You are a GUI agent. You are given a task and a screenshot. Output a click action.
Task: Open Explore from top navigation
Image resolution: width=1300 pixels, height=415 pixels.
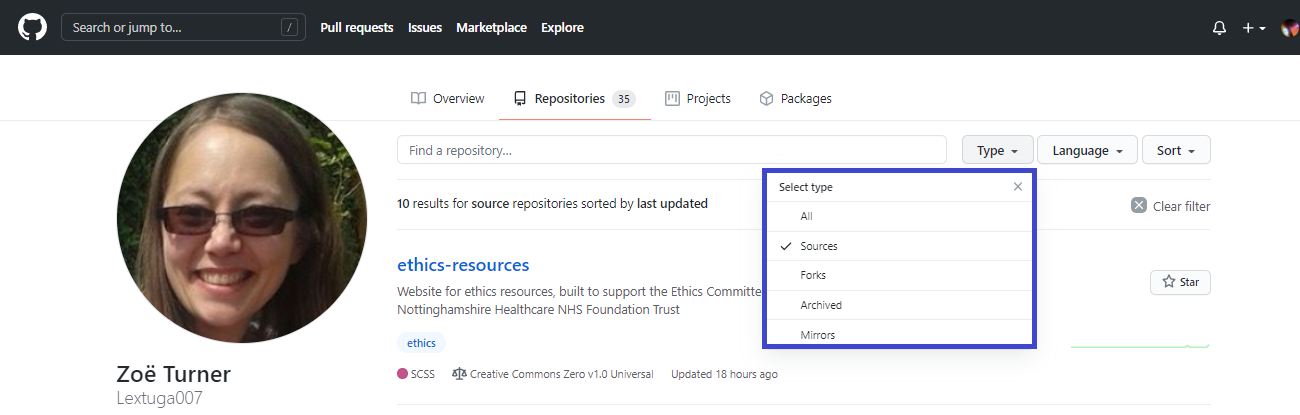pyautogui.click(x=562, y=28)
